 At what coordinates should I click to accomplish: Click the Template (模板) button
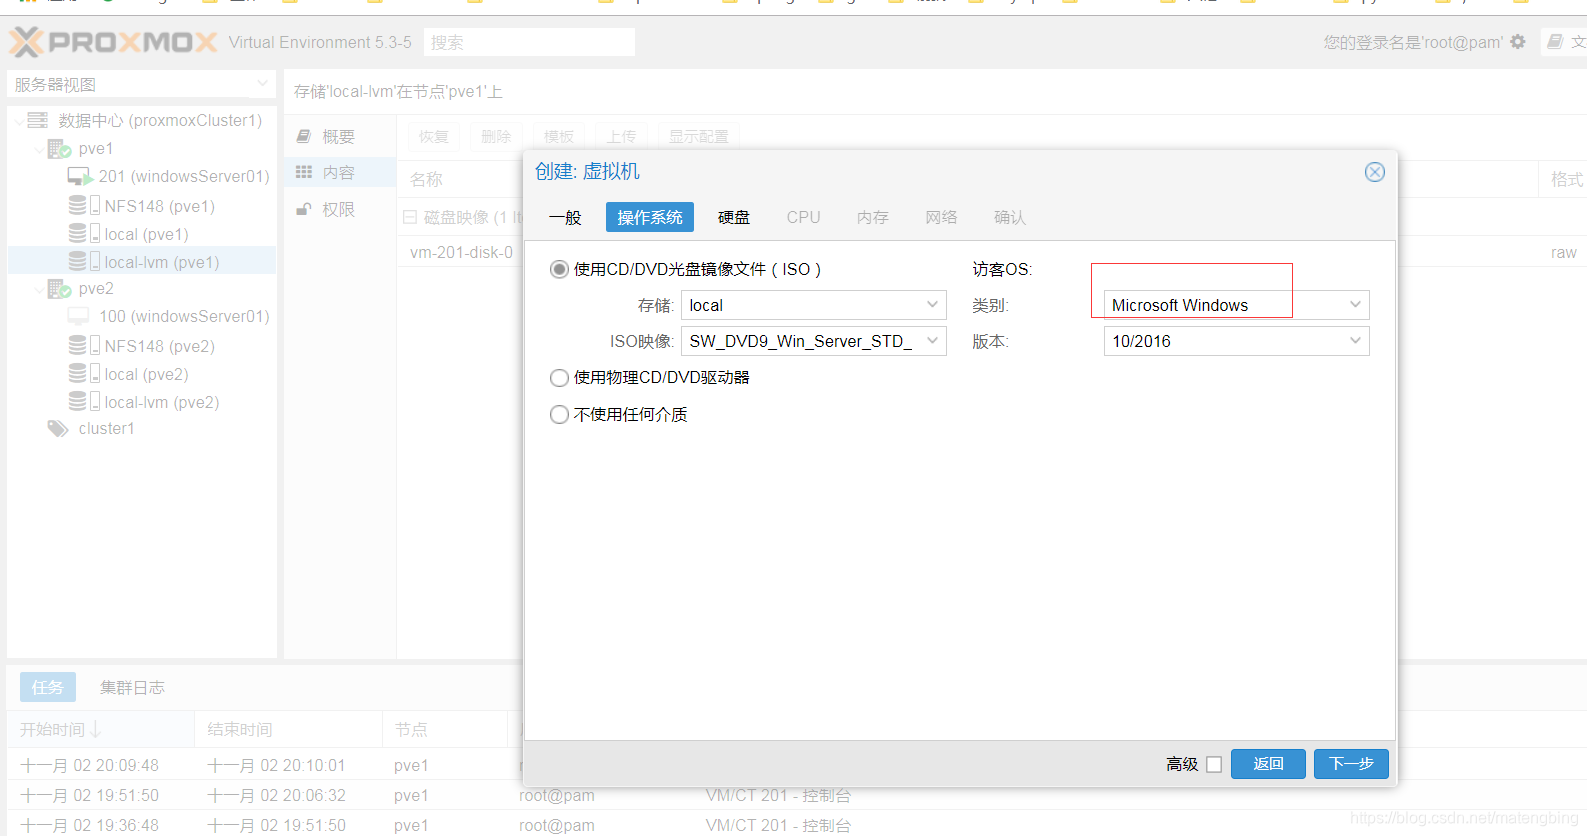click(x=558, y=136)
